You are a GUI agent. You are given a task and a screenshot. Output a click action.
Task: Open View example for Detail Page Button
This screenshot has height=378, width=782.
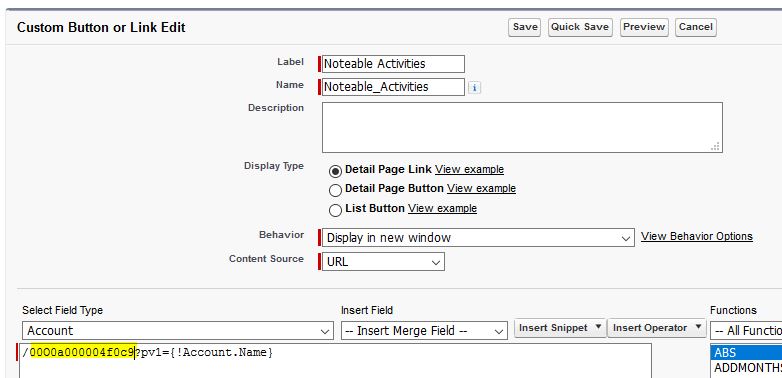coord(481,189)
